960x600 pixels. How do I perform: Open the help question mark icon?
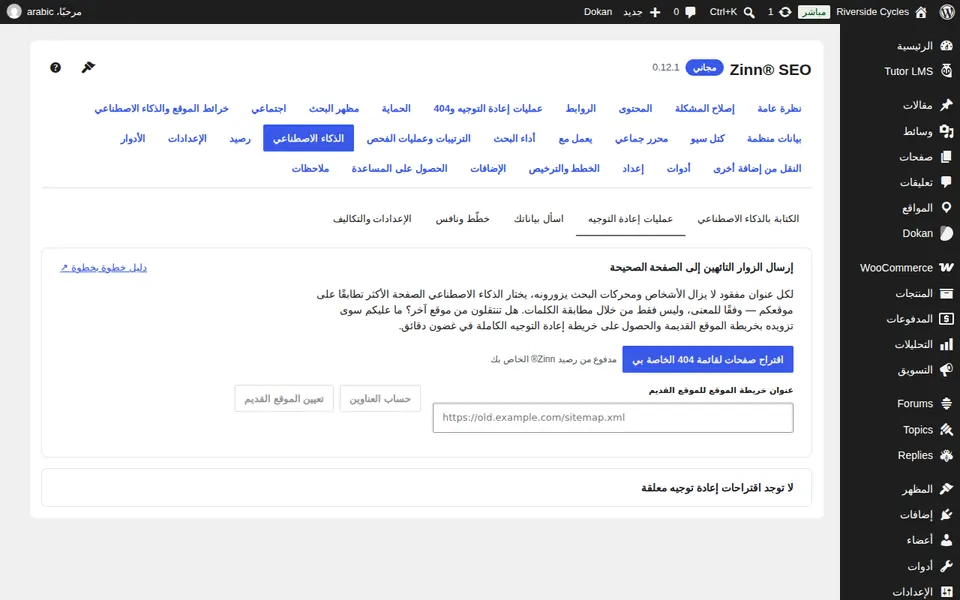point(55,67)
